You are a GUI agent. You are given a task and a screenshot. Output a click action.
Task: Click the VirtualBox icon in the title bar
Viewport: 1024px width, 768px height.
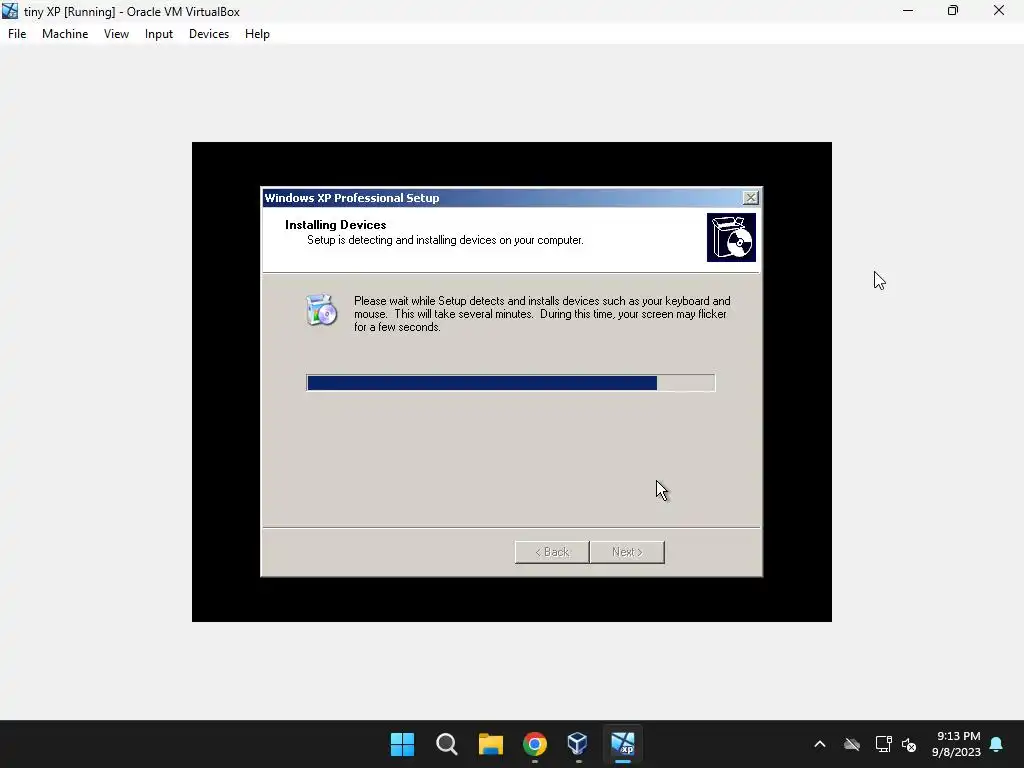(10, 11)
